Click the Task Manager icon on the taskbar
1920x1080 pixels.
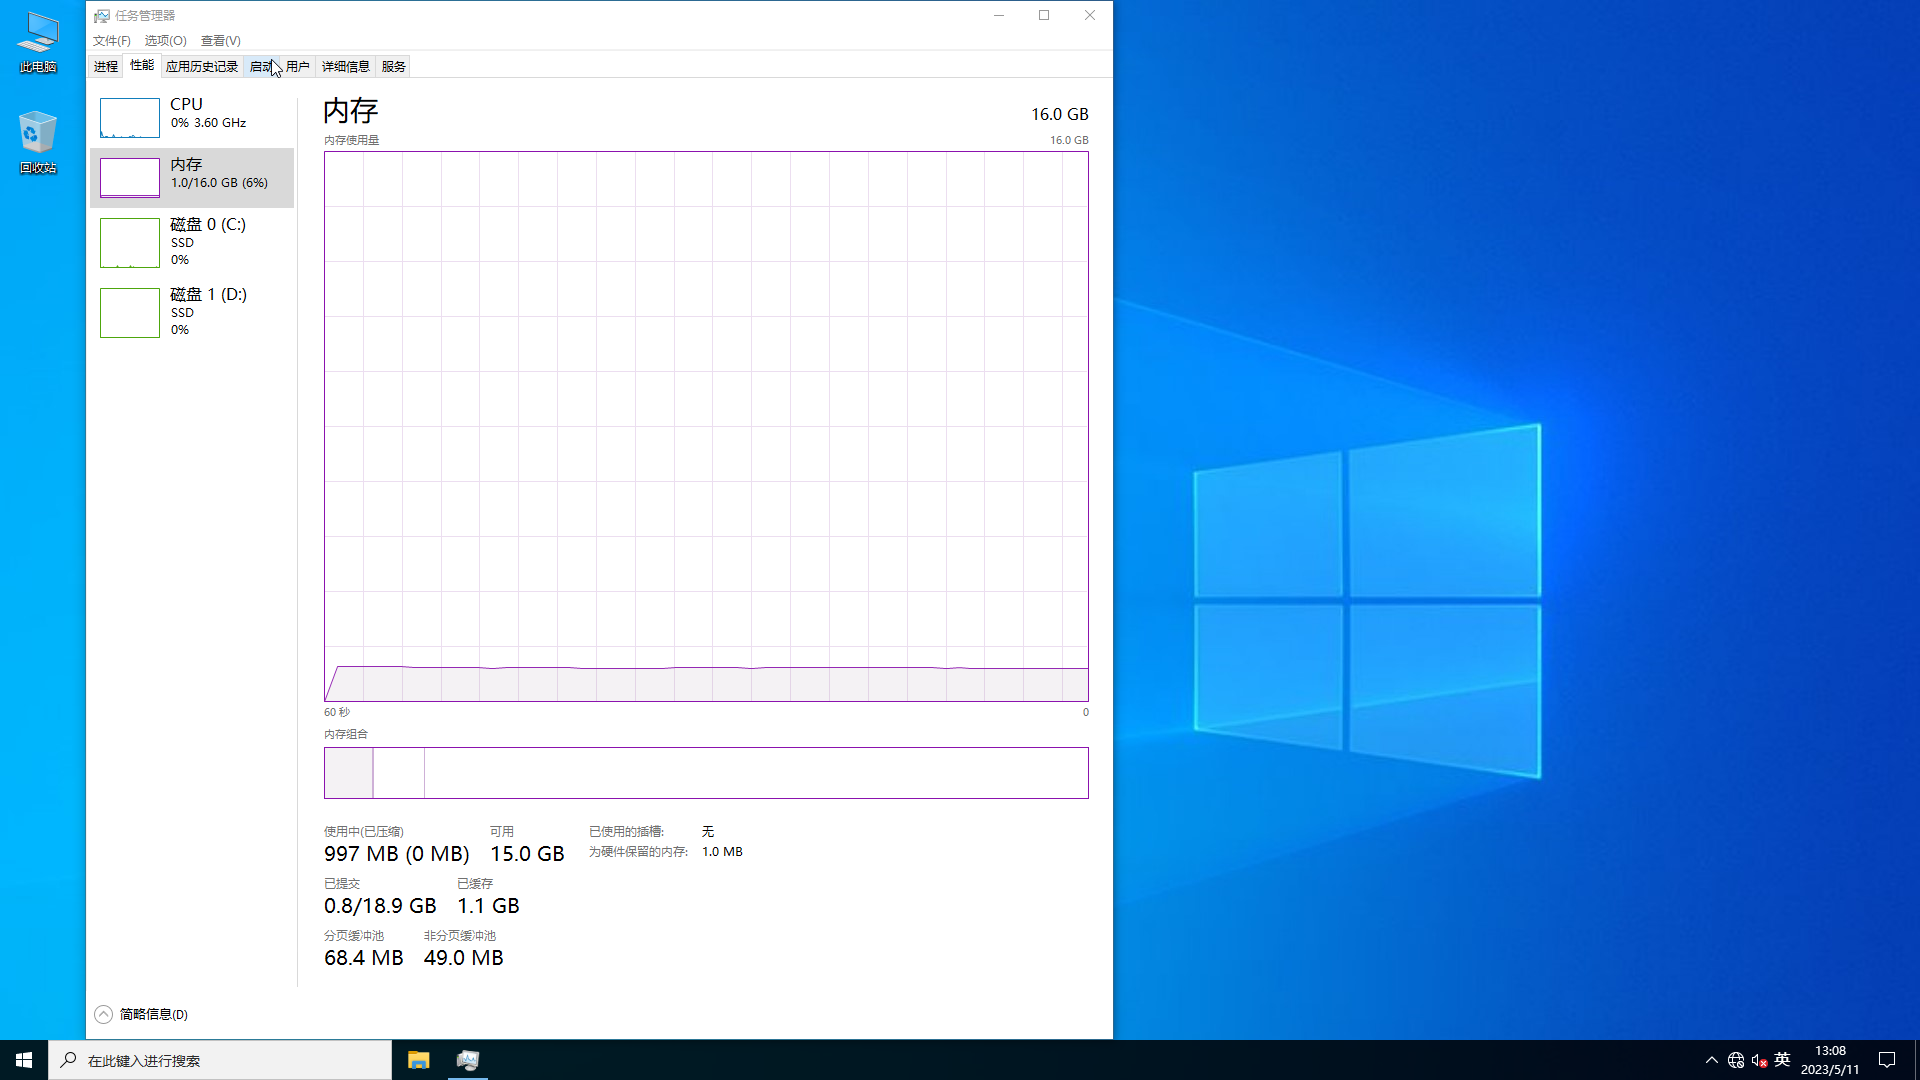click(467, 1059)
